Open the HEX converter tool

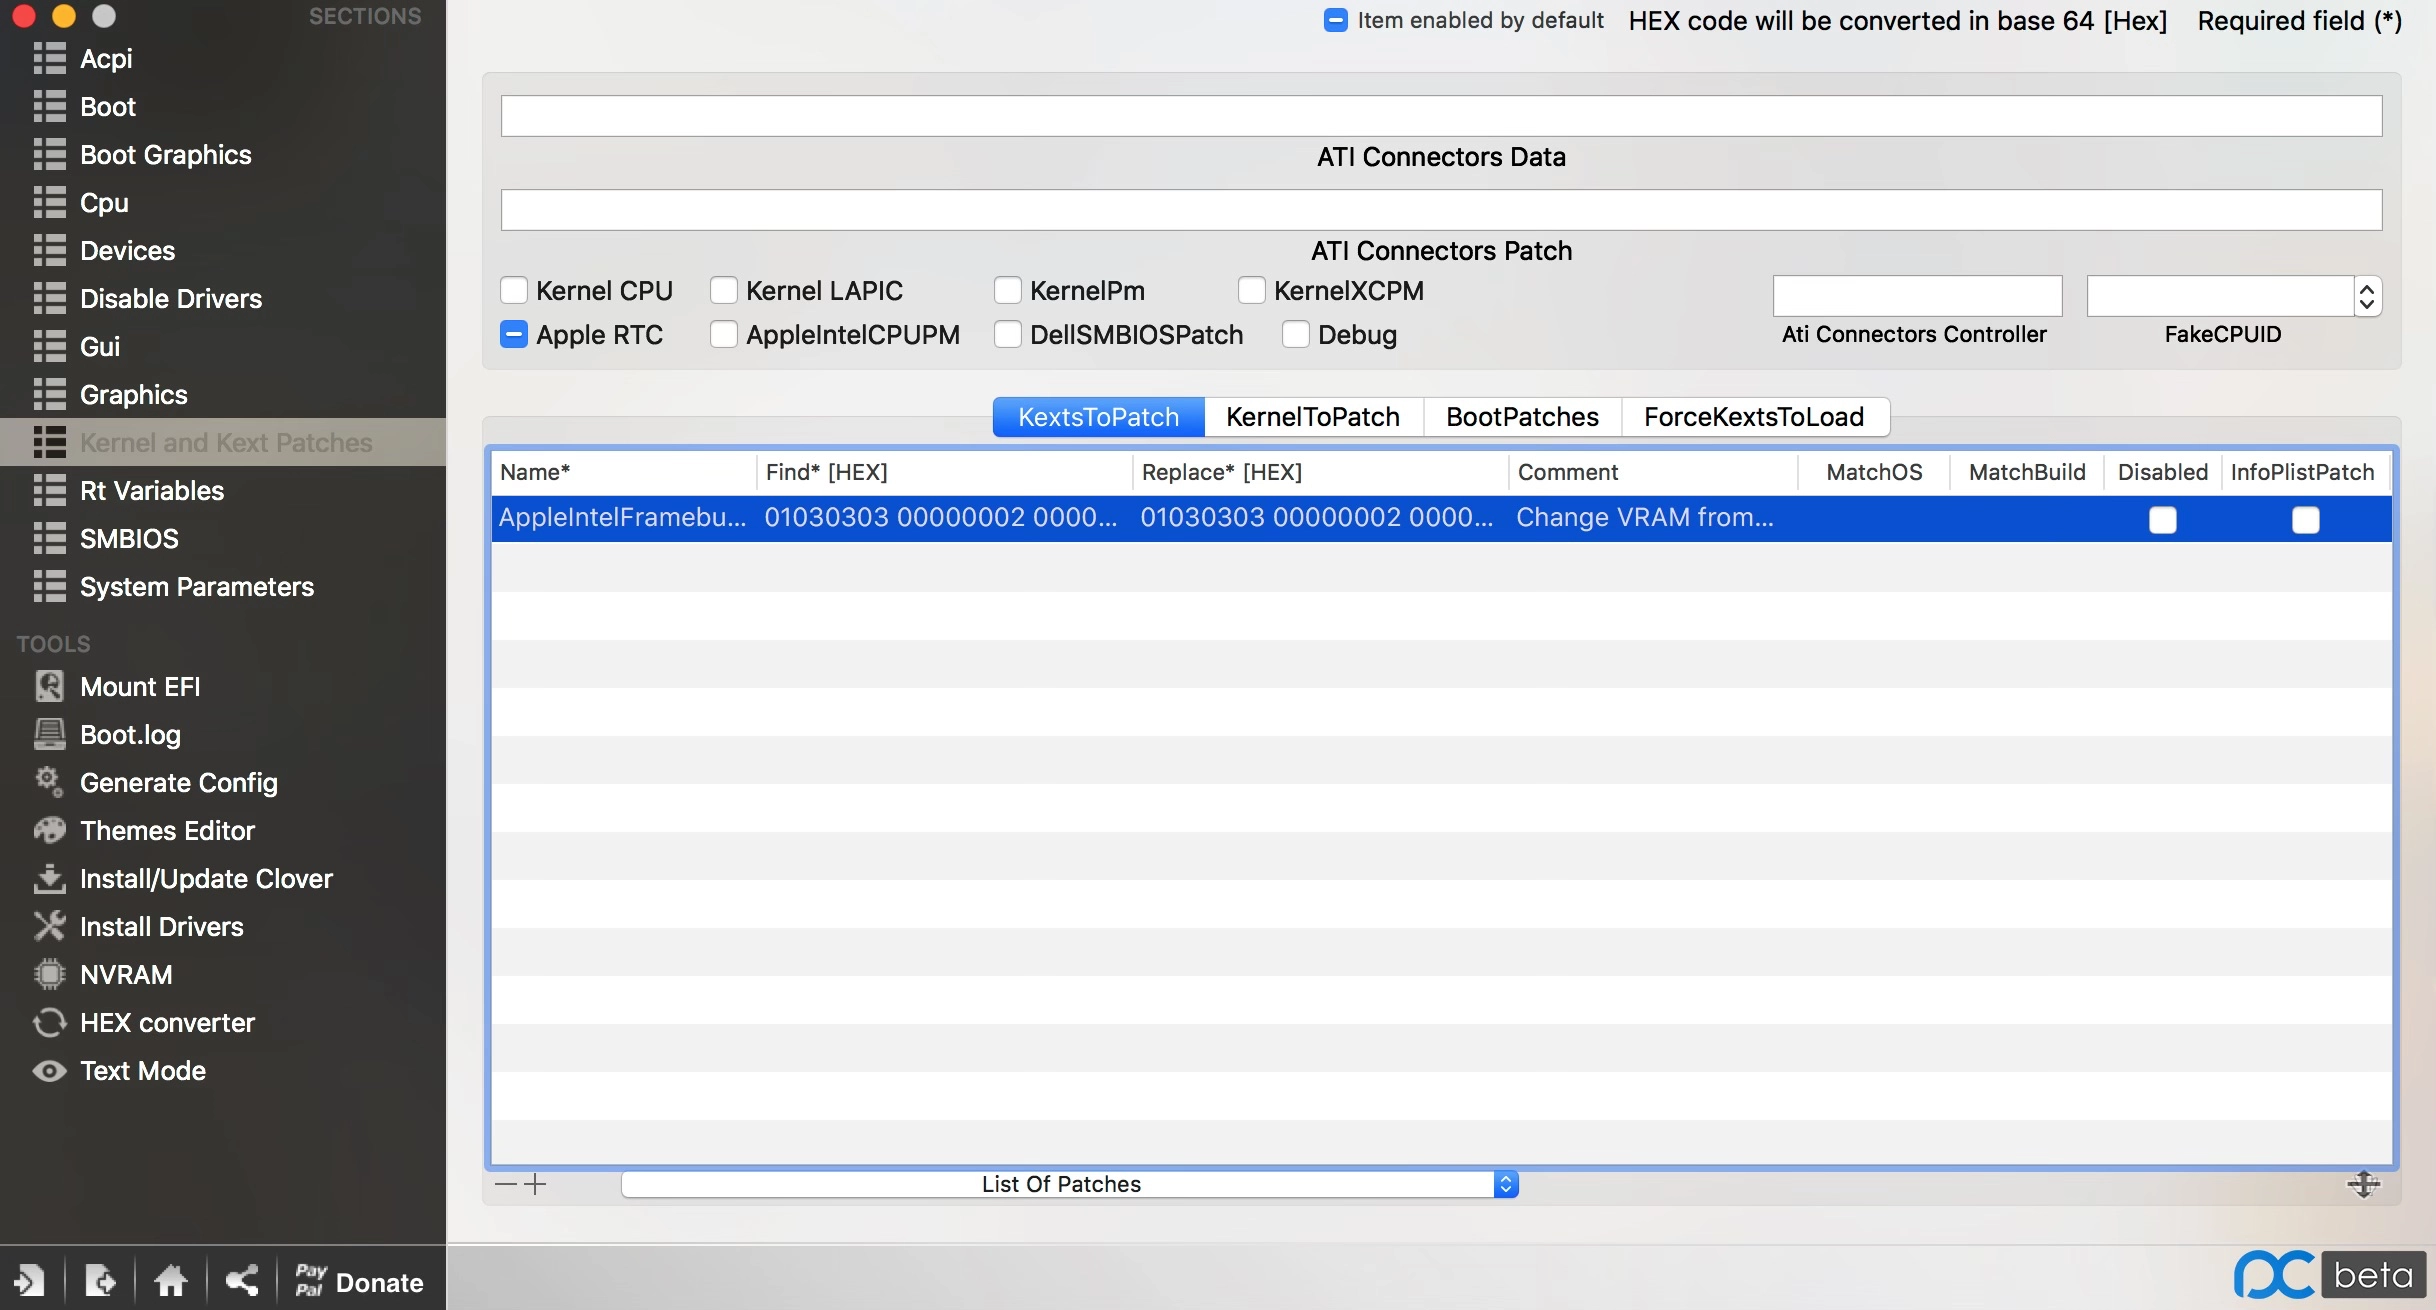tap(167, 1023)
